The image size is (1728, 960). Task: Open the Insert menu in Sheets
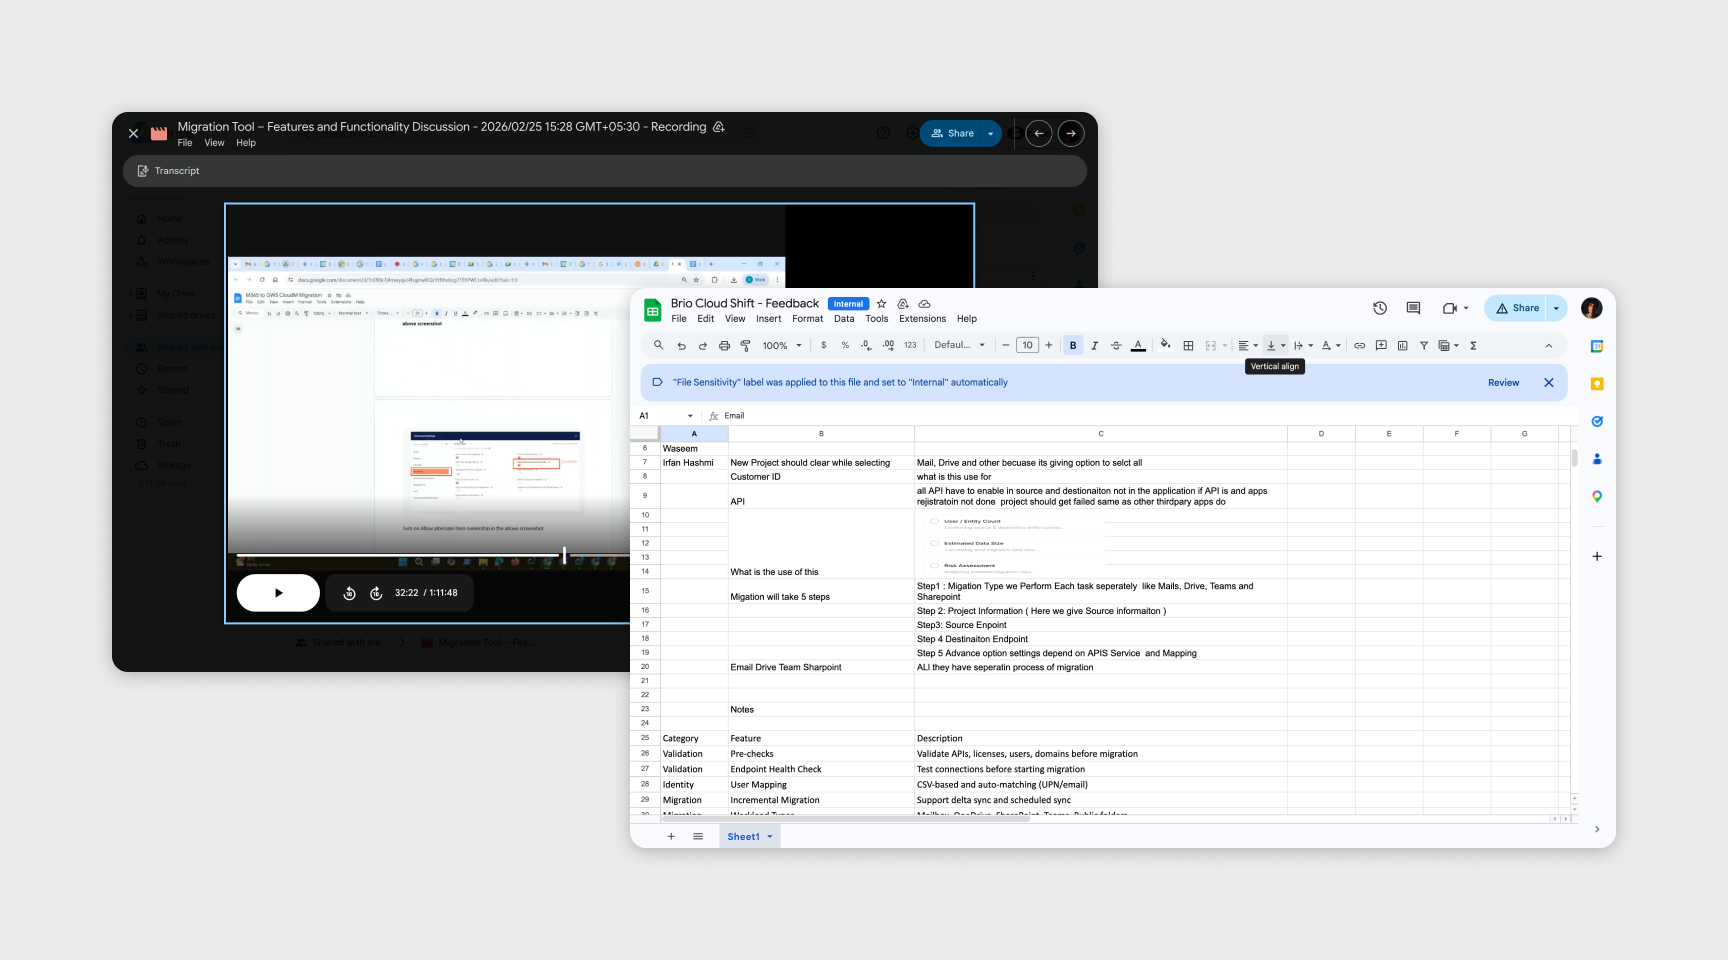768,319
